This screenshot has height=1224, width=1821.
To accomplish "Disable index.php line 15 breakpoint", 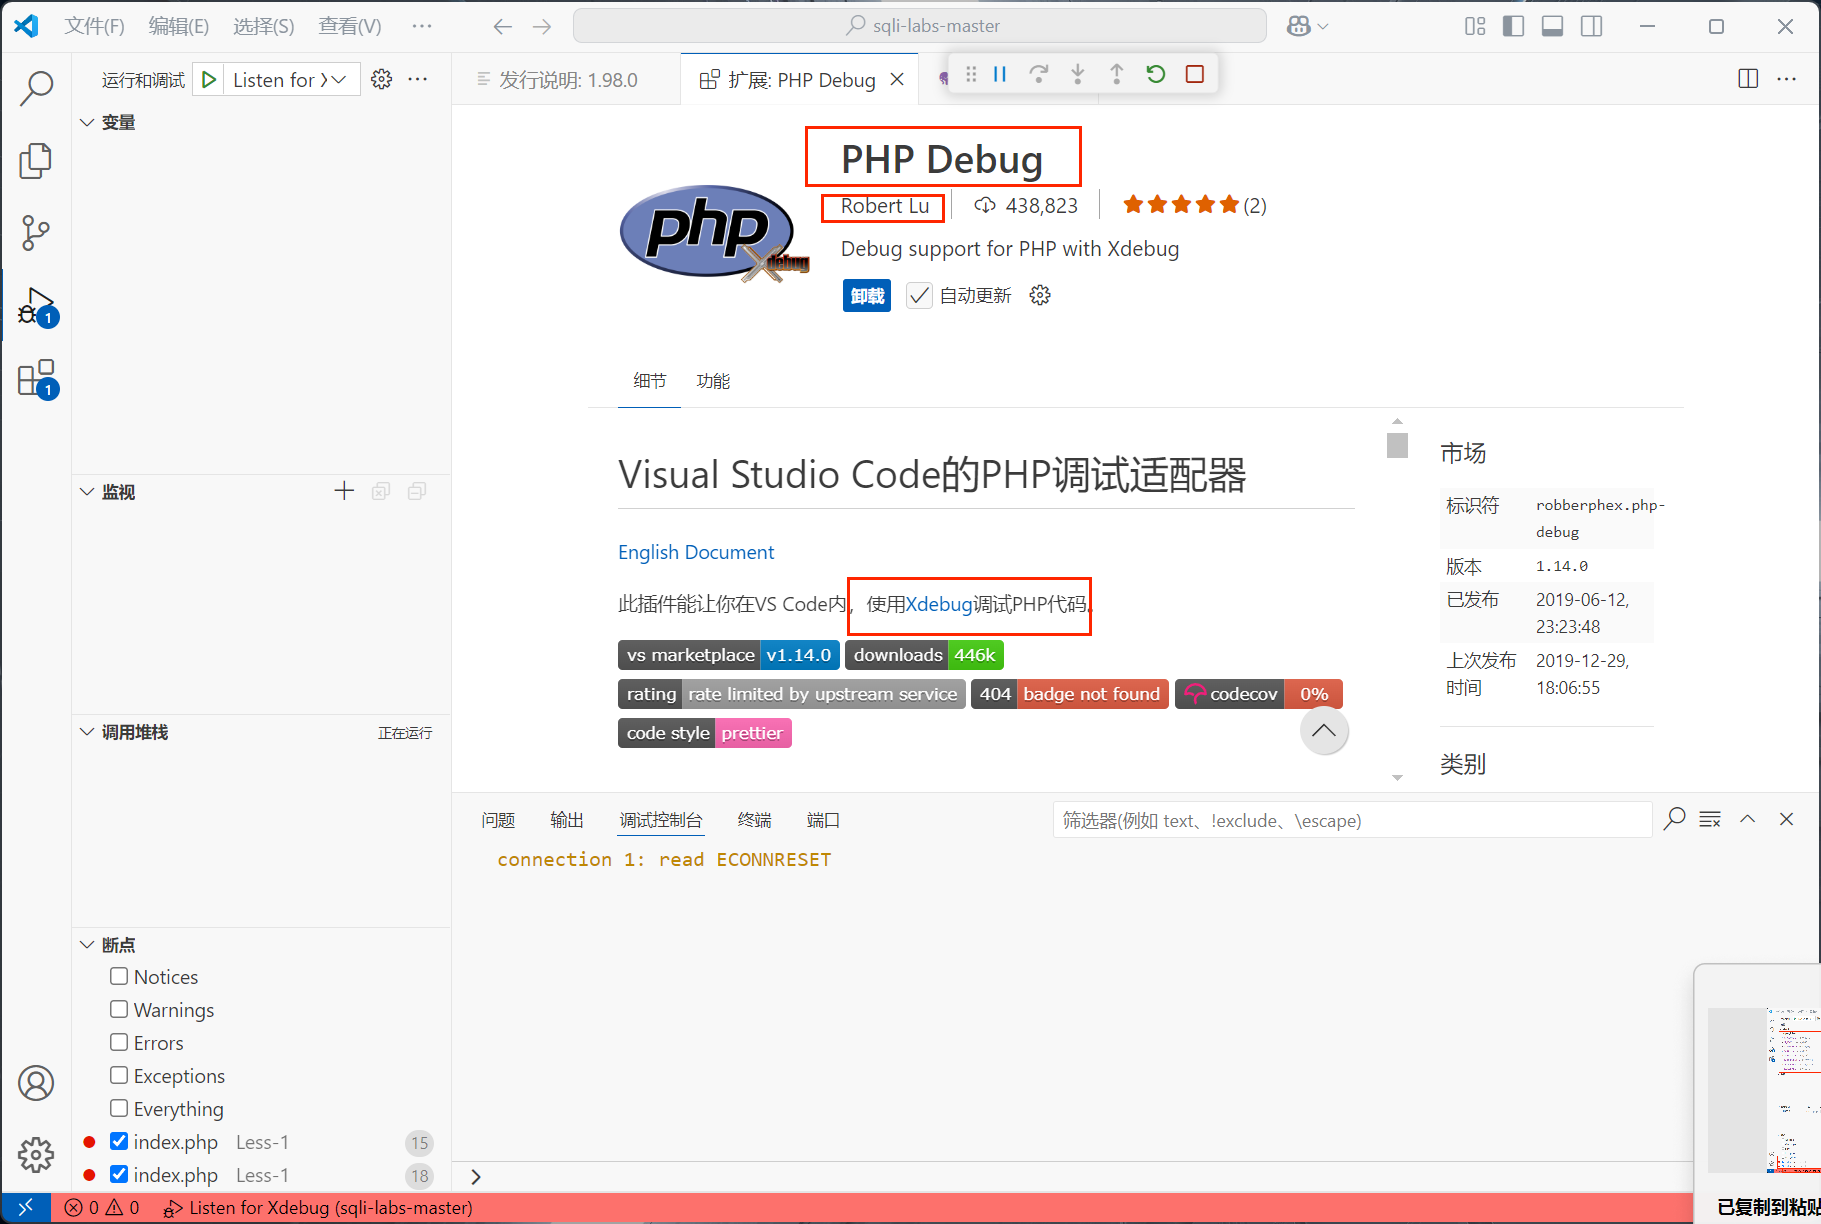I will 119,1141.
